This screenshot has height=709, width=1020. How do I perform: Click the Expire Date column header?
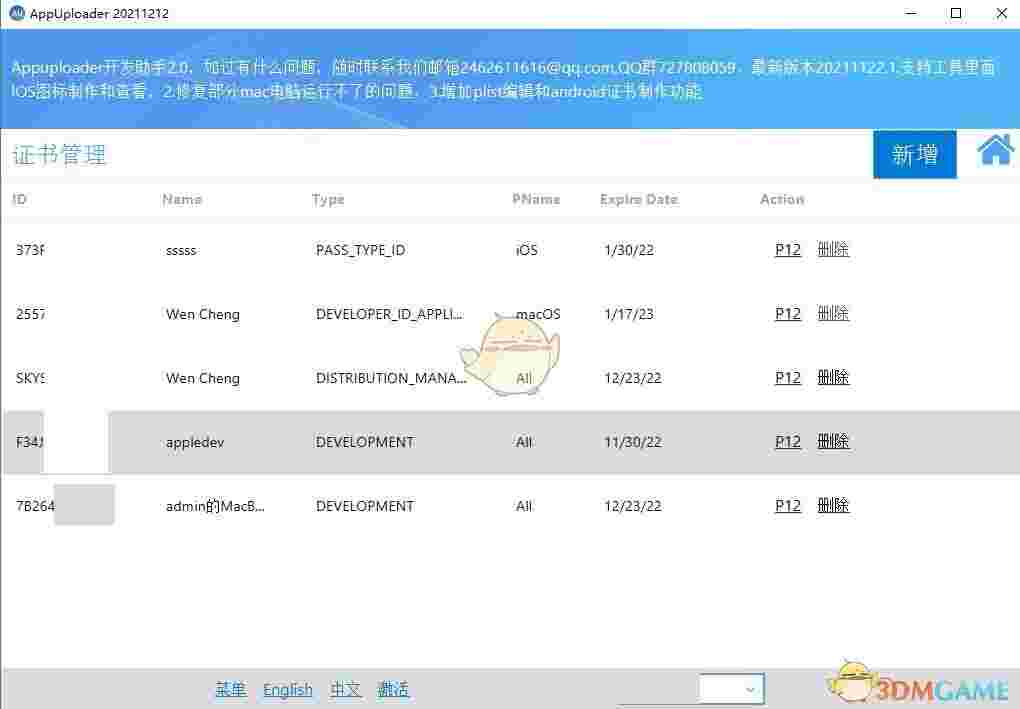point(638,199)
